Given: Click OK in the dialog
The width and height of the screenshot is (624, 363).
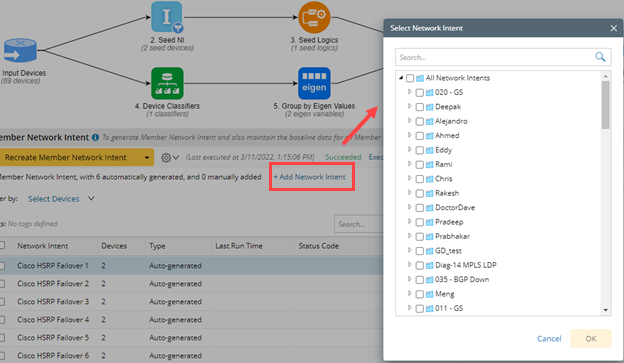Looking at the screenshot, I should click(x=591, y=339).
